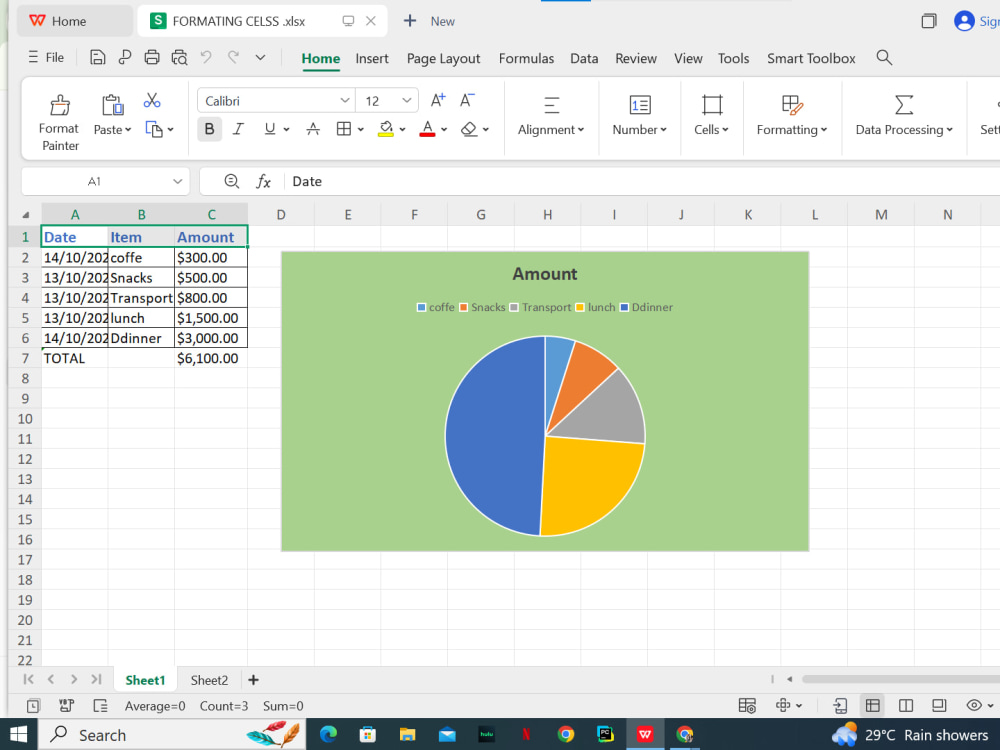Apply strikethrough formatting icon
This screenshot has width=1000, height=750.
coord(312,129)
